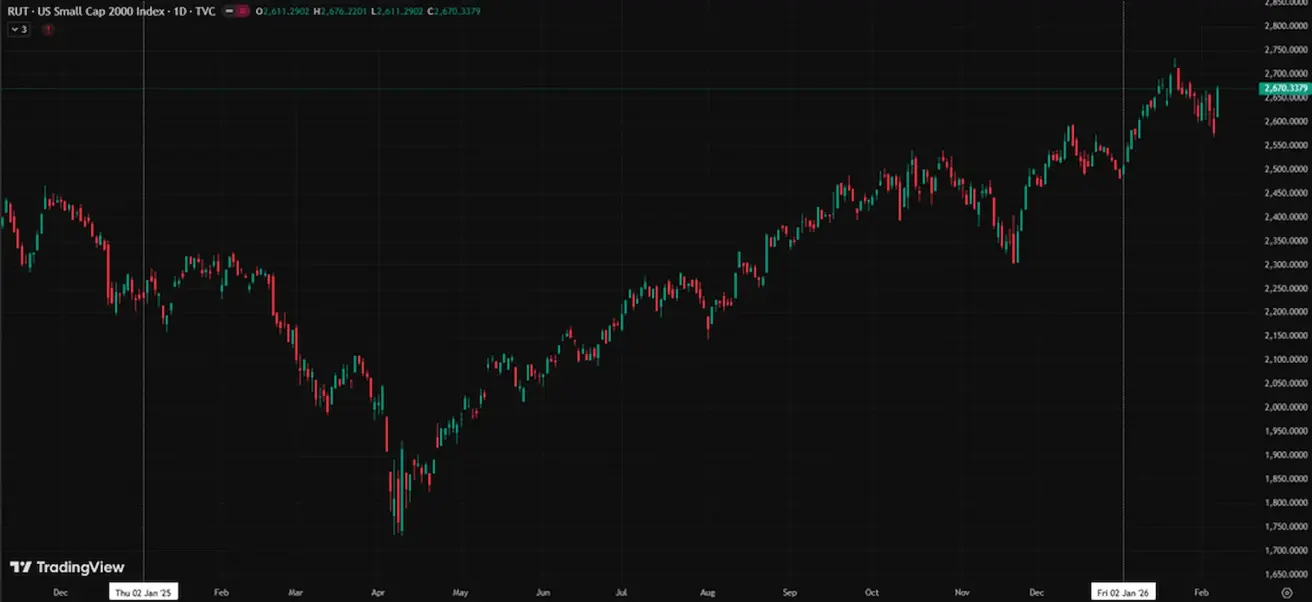
Task: Click the 1D interval label in title
Action: [179, 11]
